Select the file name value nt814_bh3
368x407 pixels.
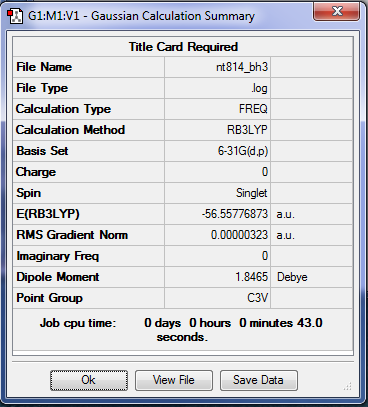[242, 67]
